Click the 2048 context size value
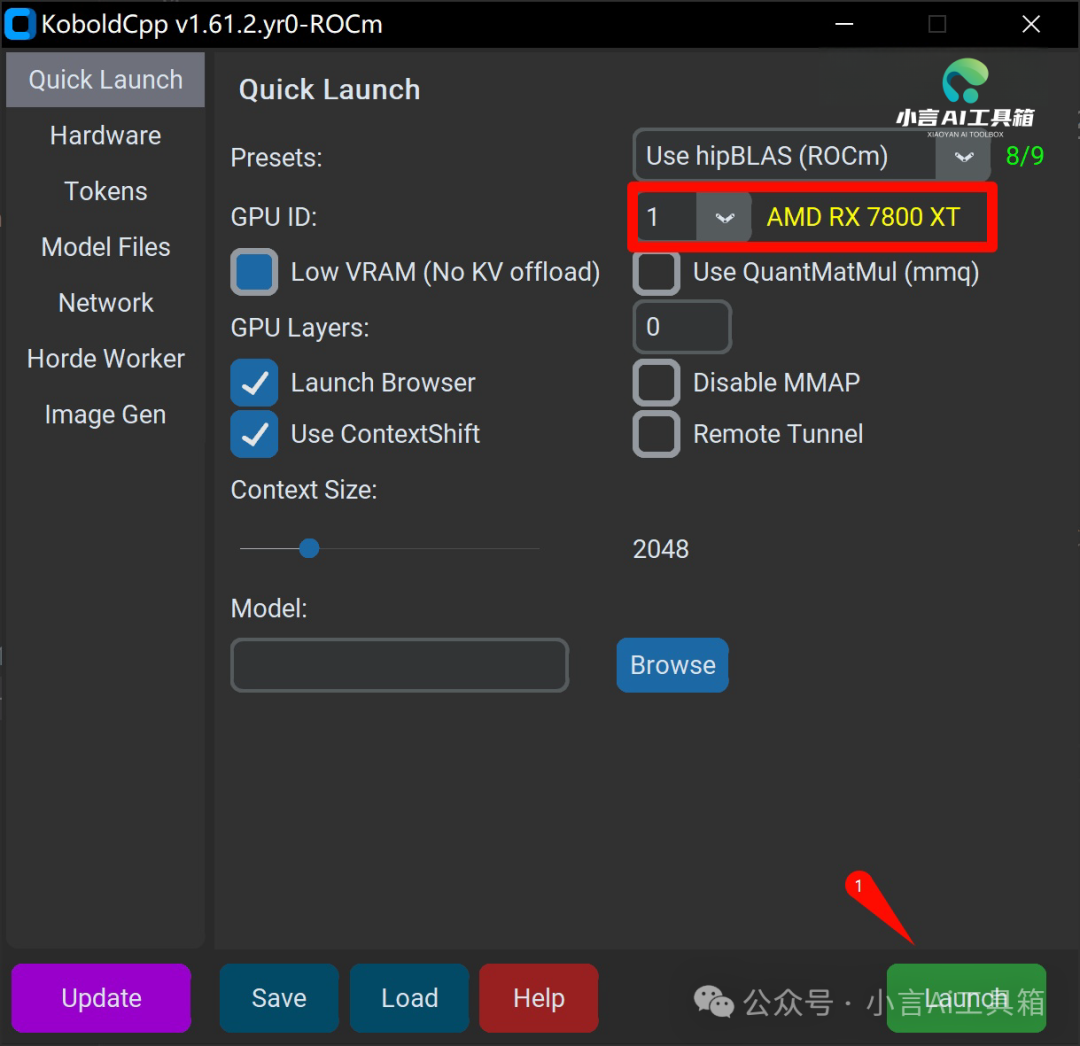 coord(661,550)
